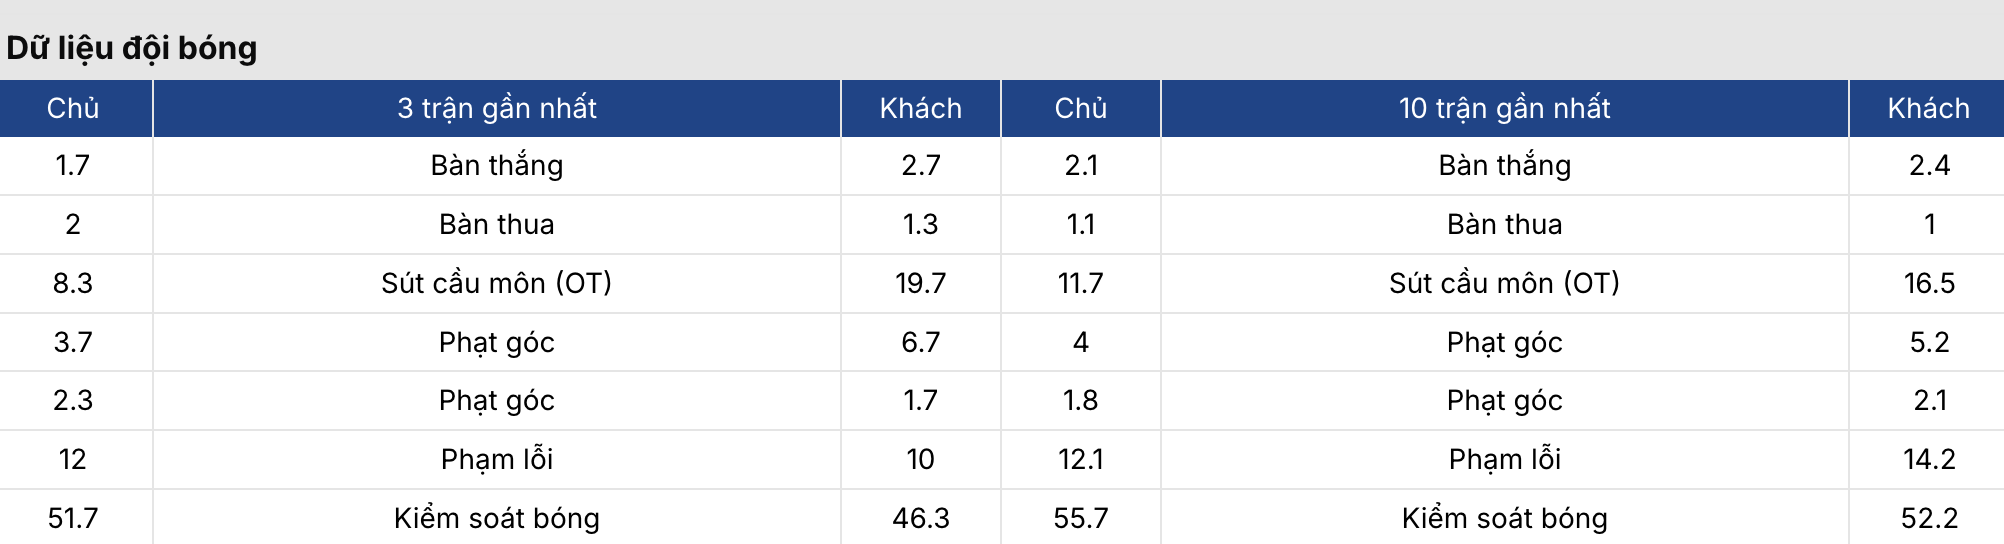Screen dimensions: 2004x544
Task: Click the away possession value 52.2
Action: [x=1929, y=518]
